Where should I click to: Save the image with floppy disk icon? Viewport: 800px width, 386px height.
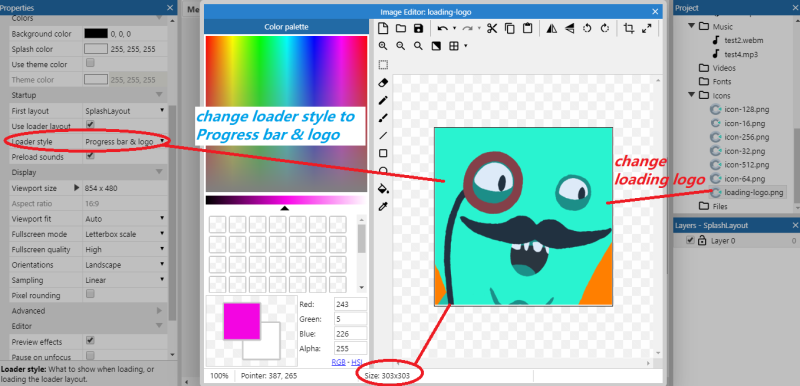click(x=418, y=28)
